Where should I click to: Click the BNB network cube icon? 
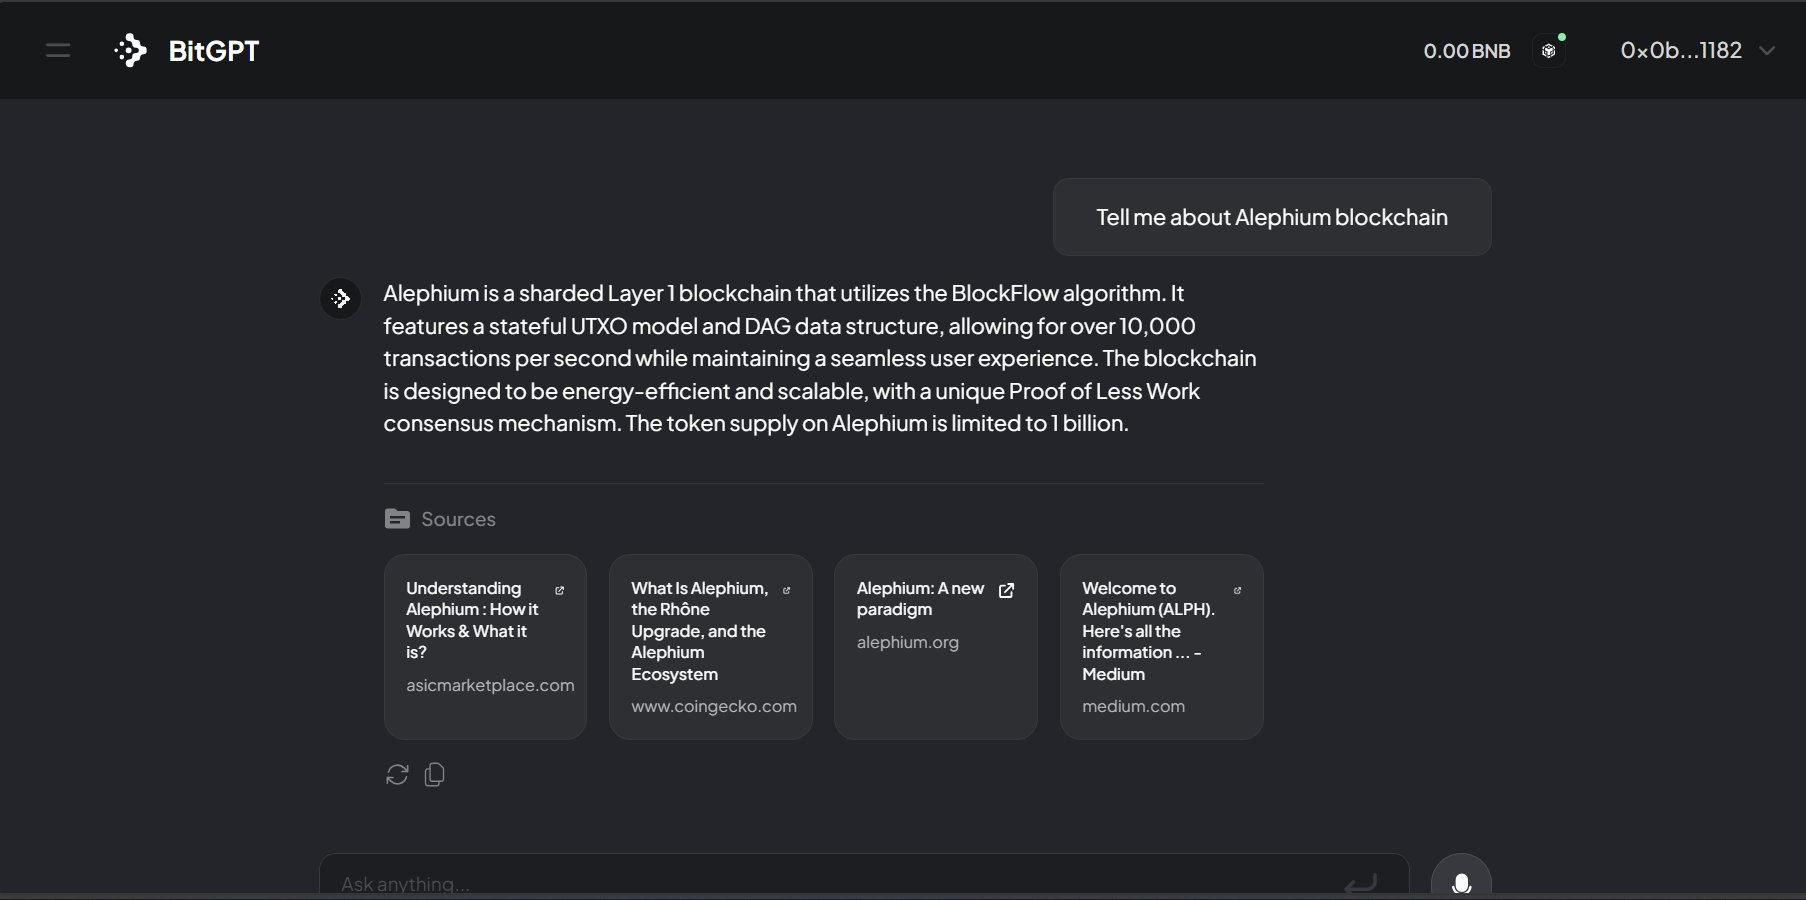pos(1548,51)
